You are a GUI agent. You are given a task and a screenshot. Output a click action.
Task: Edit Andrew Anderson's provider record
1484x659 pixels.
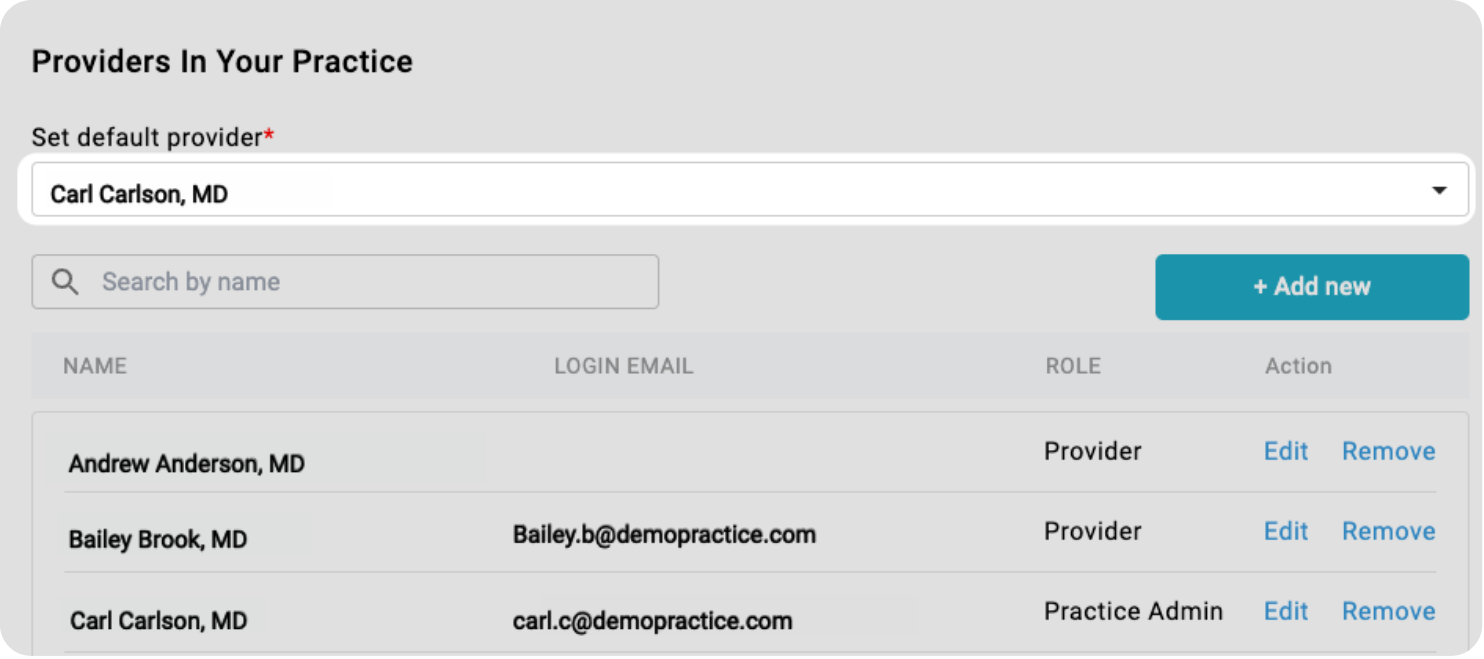pyautogui.click(x=1285, y=452)
